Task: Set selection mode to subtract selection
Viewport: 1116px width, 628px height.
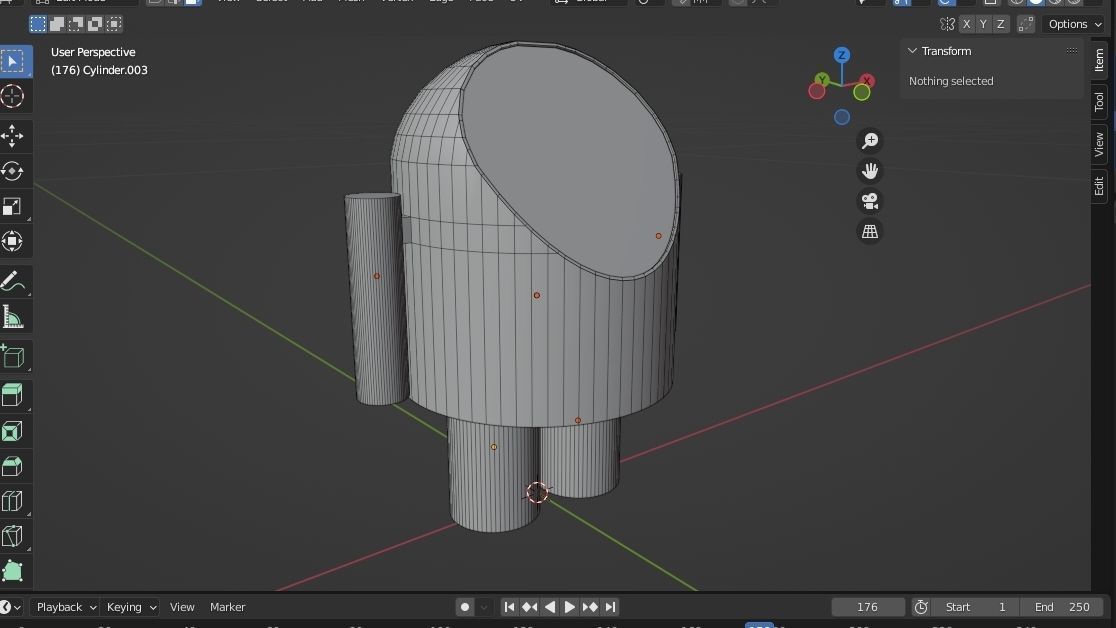Action: [x=75, y=24]
